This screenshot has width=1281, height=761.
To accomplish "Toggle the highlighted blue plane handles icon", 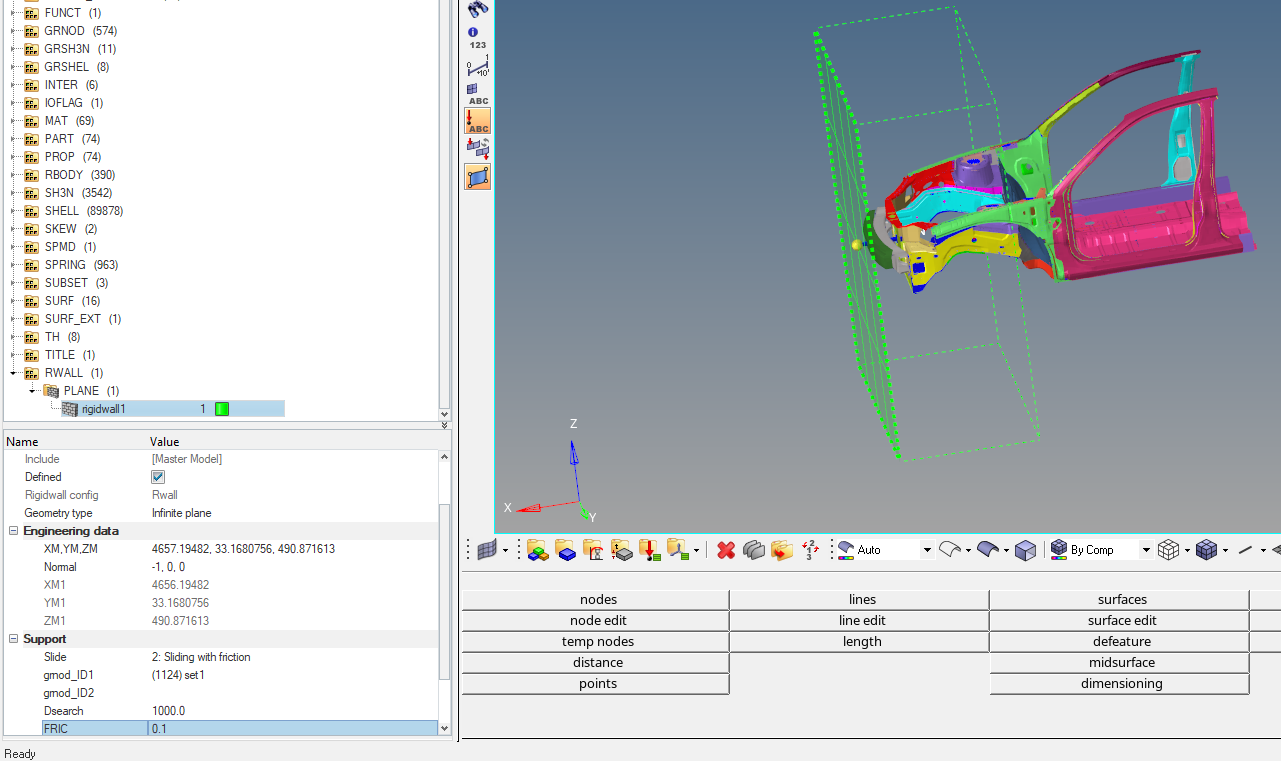I will 477,177.
